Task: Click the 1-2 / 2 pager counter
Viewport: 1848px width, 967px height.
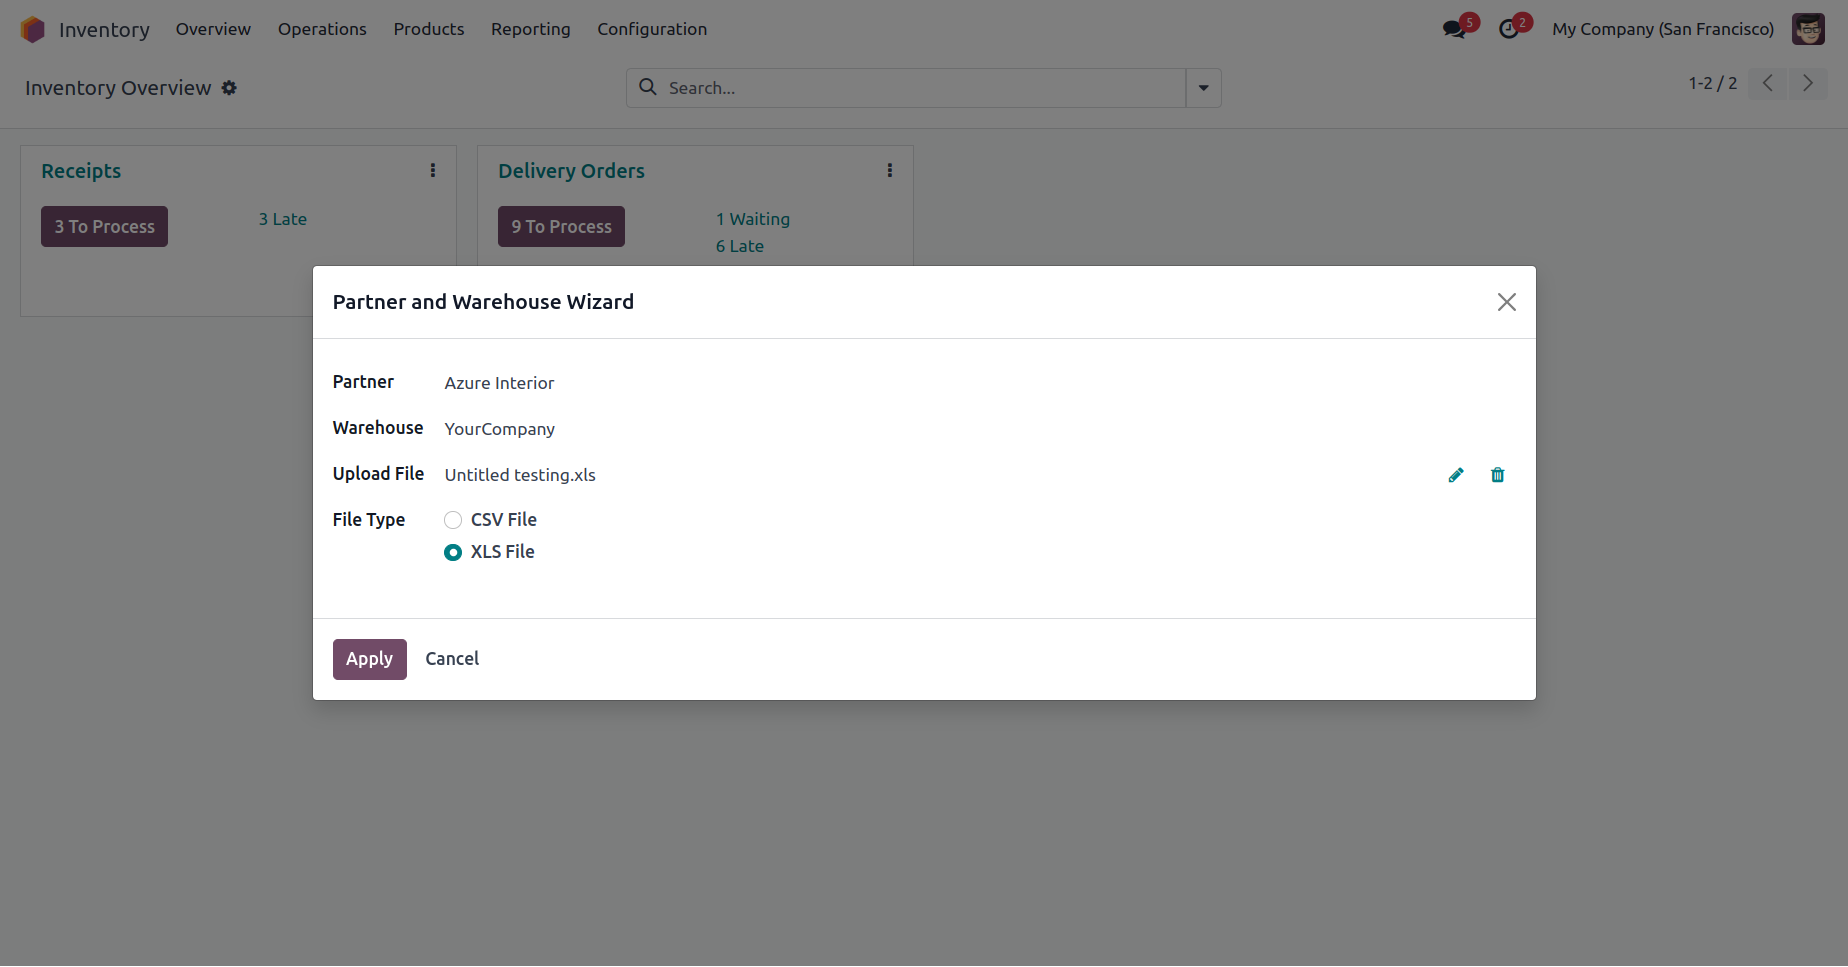Action: click(x=1713, y=84)
